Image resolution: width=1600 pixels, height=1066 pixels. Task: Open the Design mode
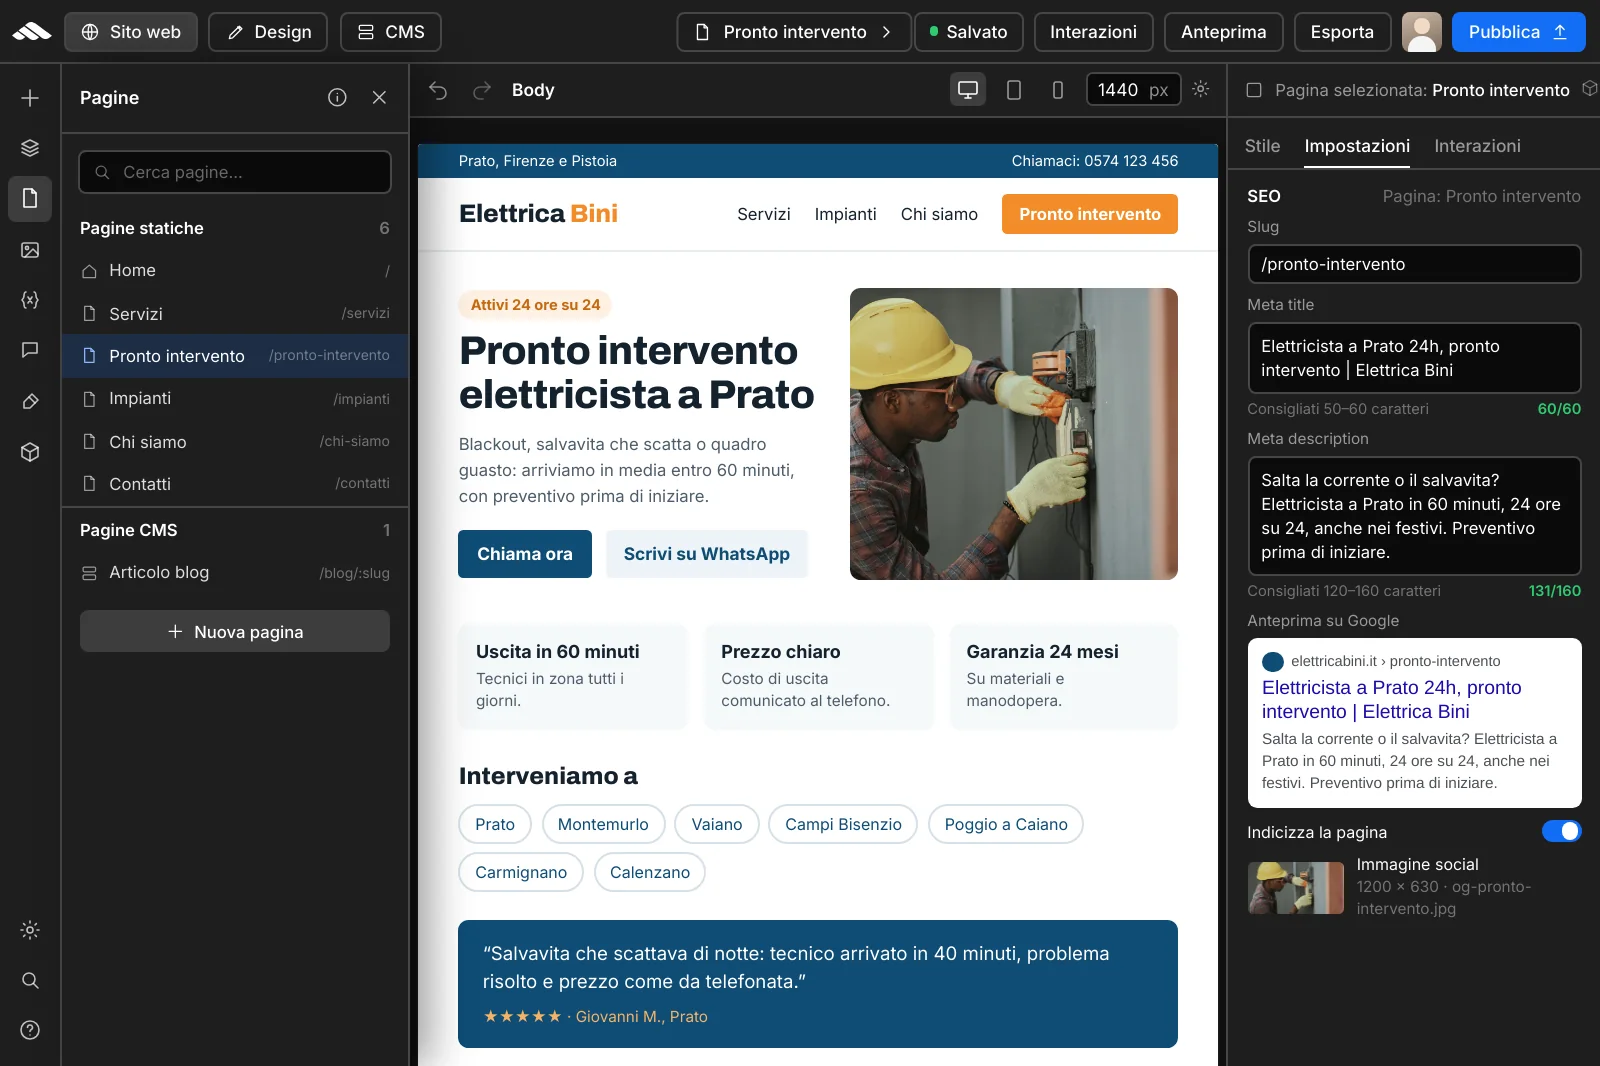tap(268, 32)
